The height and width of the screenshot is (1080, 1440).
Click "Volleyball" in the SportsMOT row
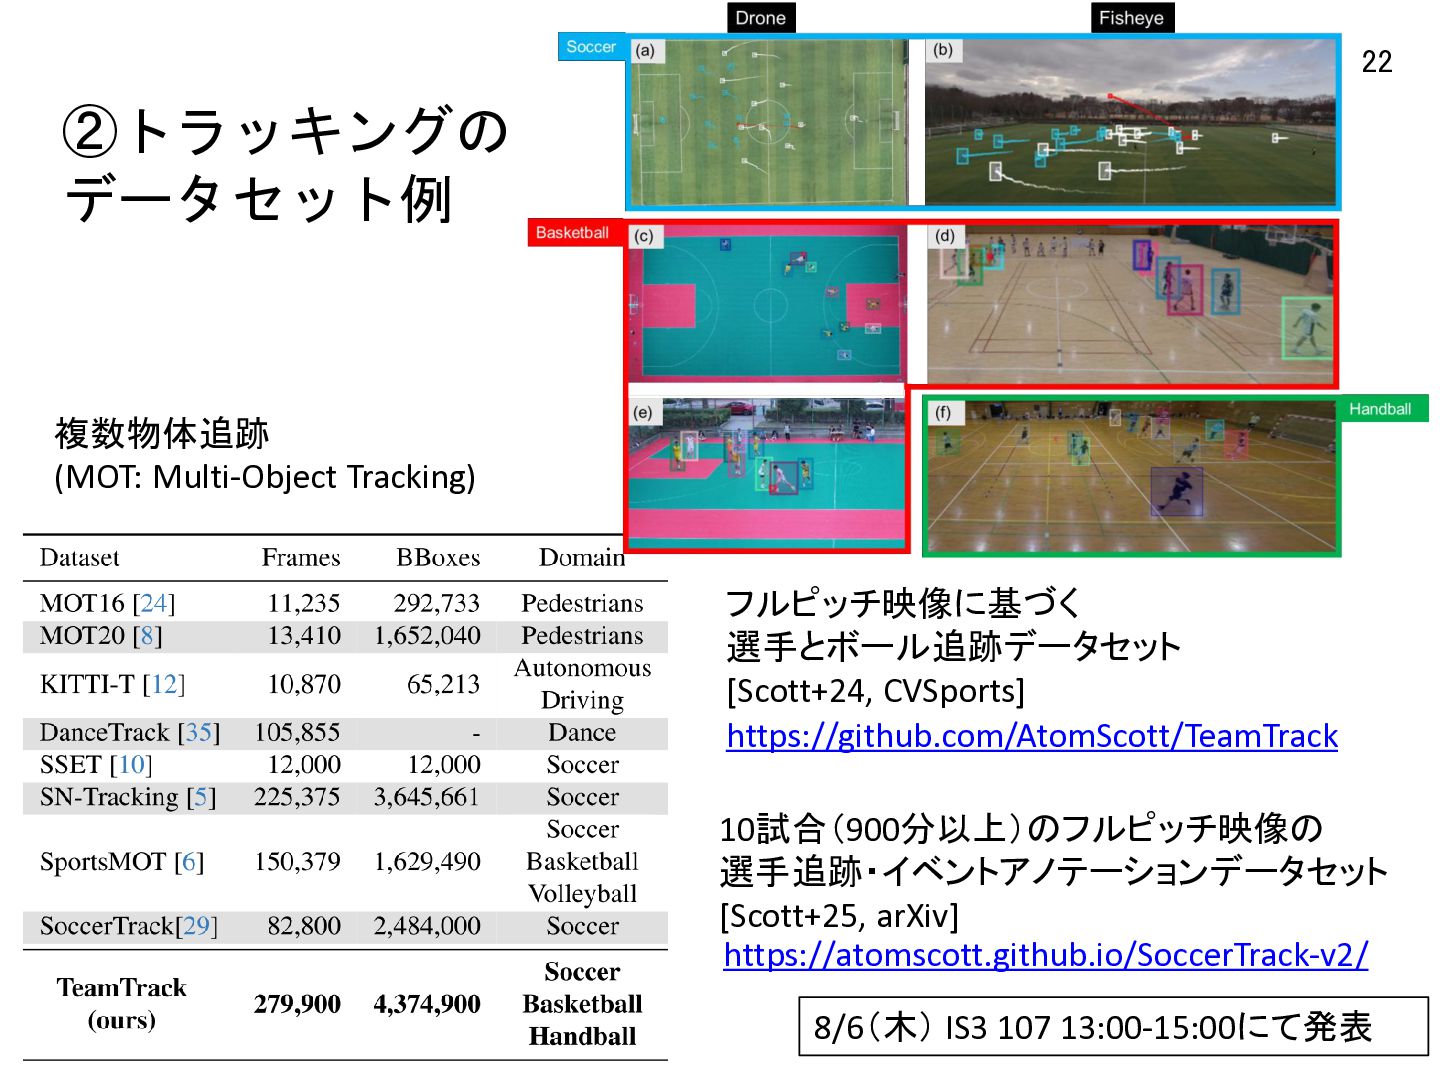[582, 893]
